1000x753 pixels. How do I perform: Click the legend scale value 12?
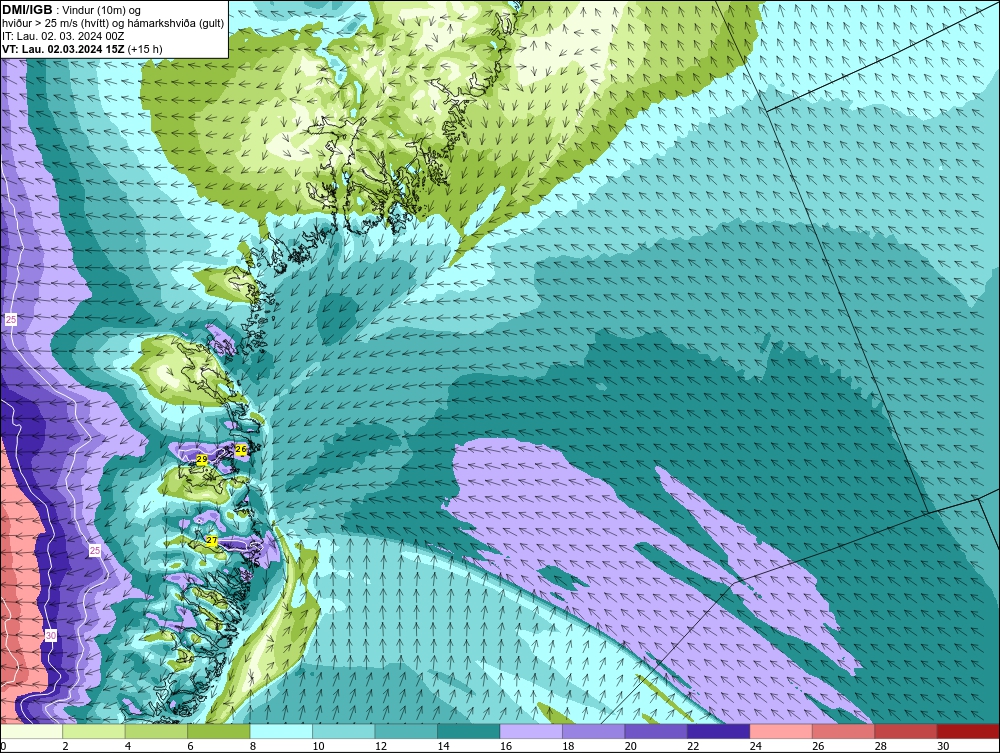(381, 746)
